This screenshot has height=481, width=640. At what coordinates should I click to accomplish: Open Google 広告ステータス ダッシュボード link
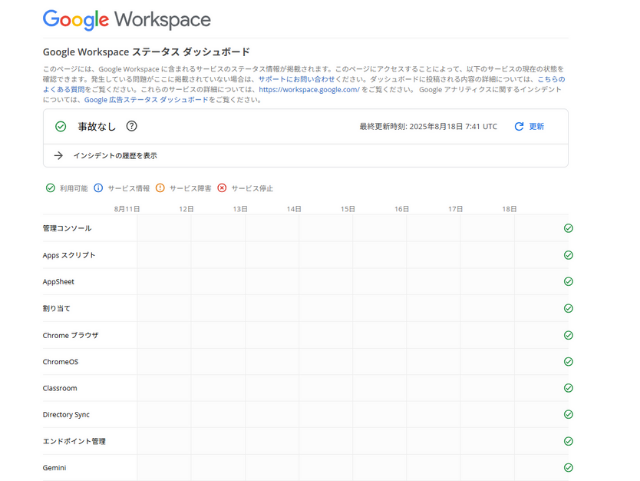146,100
